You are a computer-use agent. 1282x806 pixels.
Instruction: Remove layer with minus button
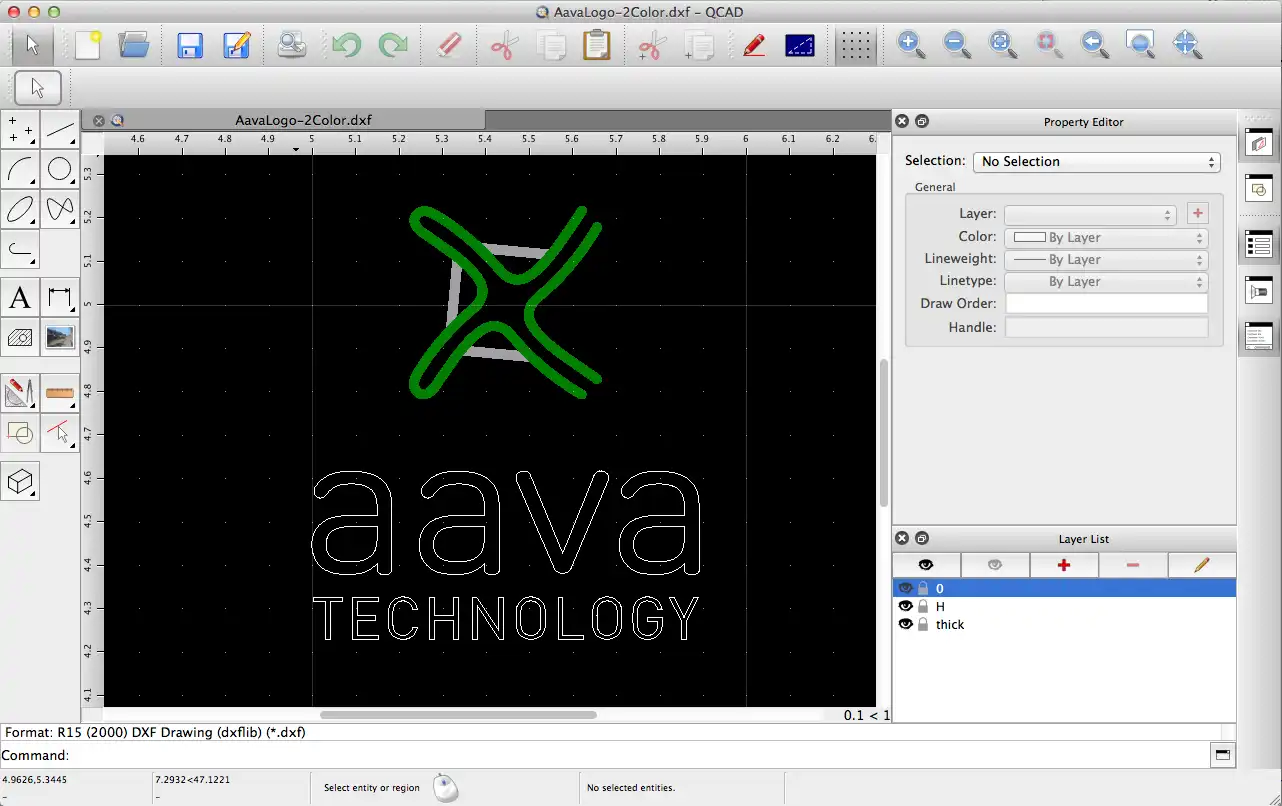pos(1133,565)
